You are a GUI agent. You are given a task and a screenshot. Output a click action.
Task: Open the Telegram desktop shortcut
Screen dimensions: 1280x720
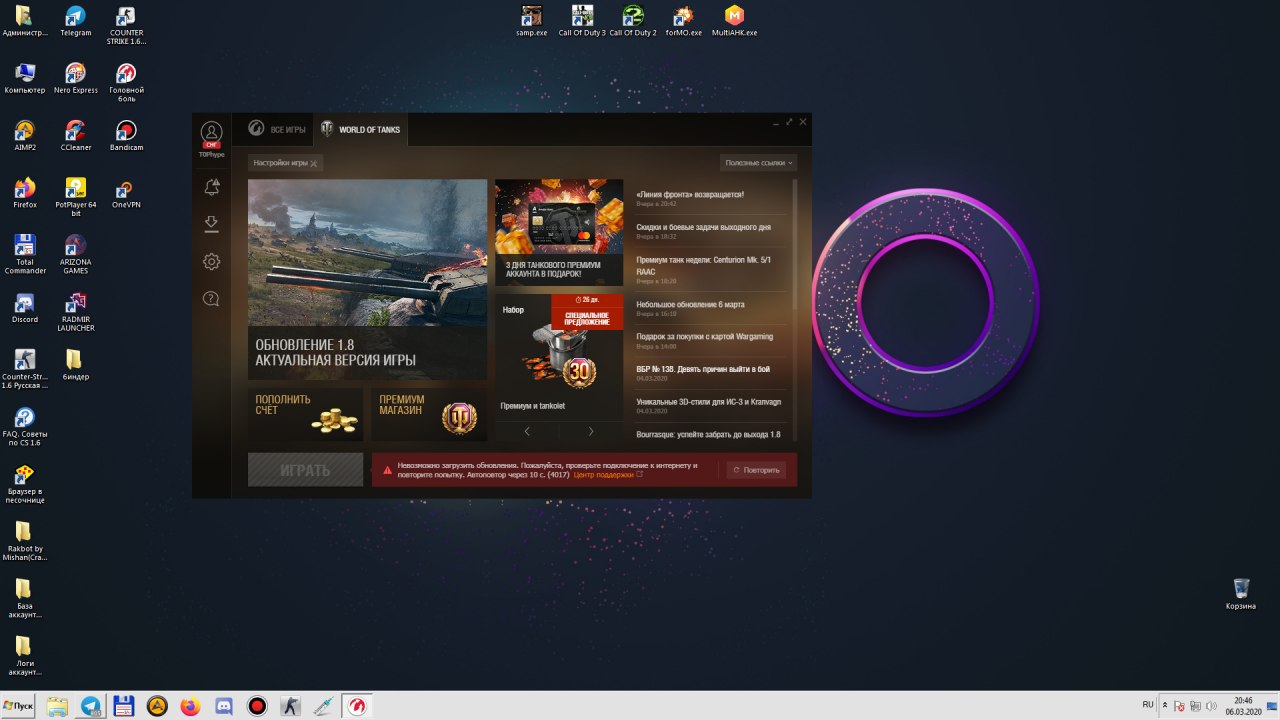coord(75,22)
